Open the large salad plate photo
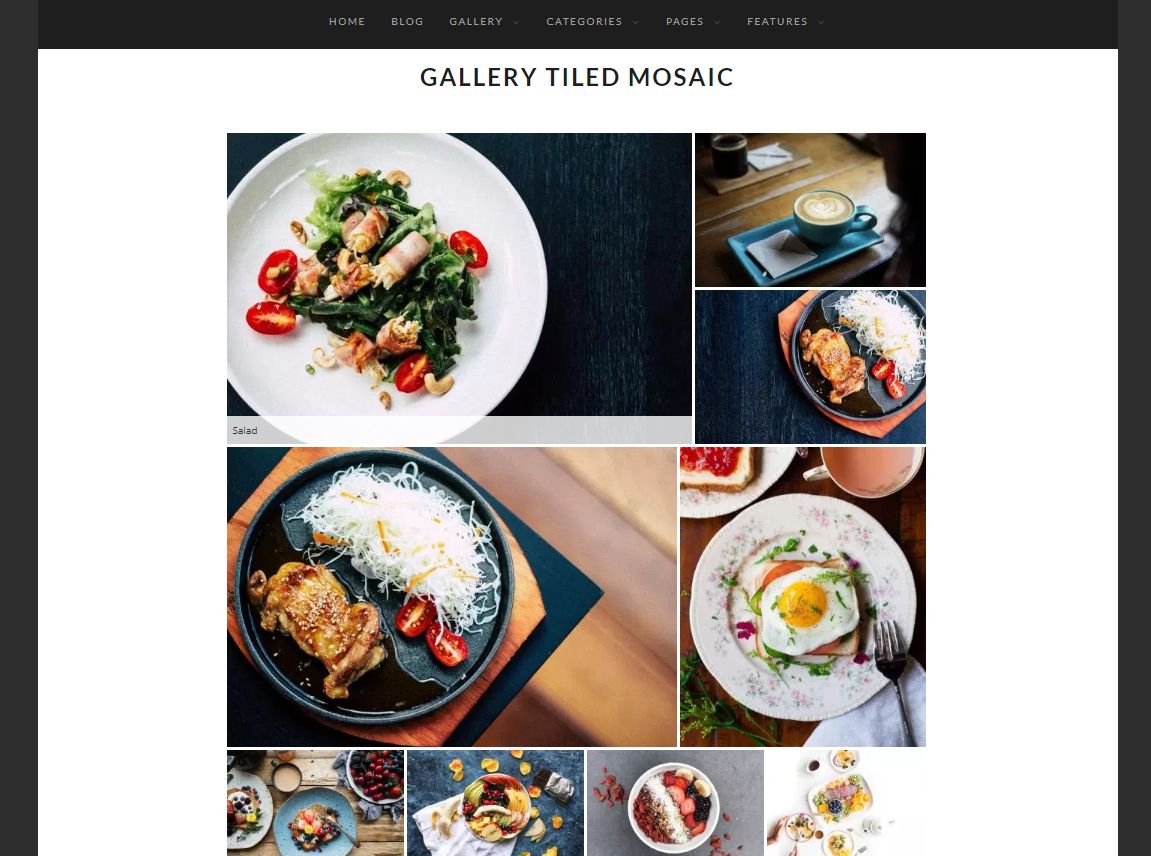The height and width of the screenshot is (856, 1151). coord(460,275)
